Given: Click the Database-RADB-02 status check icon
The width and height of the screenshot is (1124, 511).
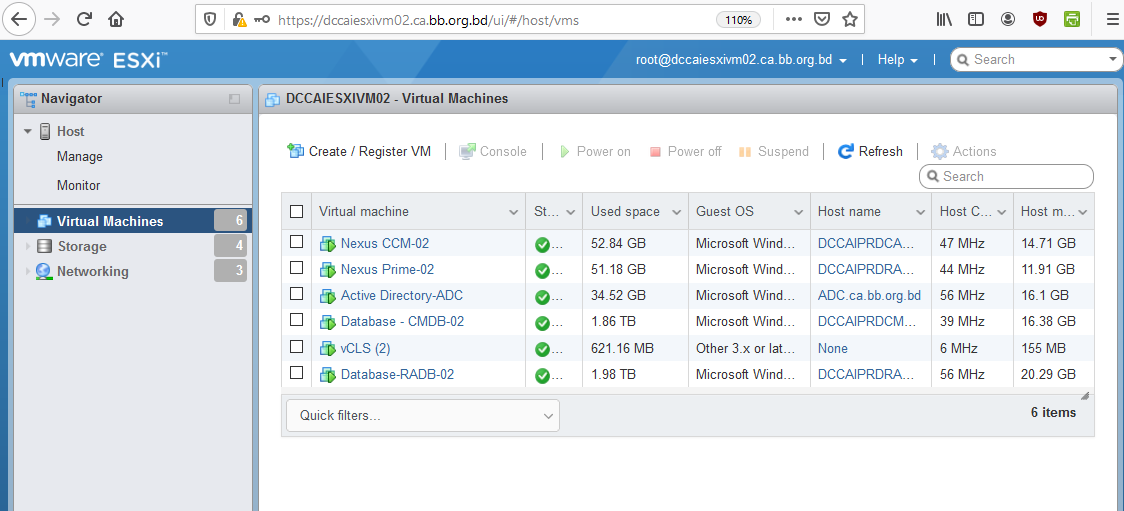Looking at the screenshot, I should click(543, 375).
